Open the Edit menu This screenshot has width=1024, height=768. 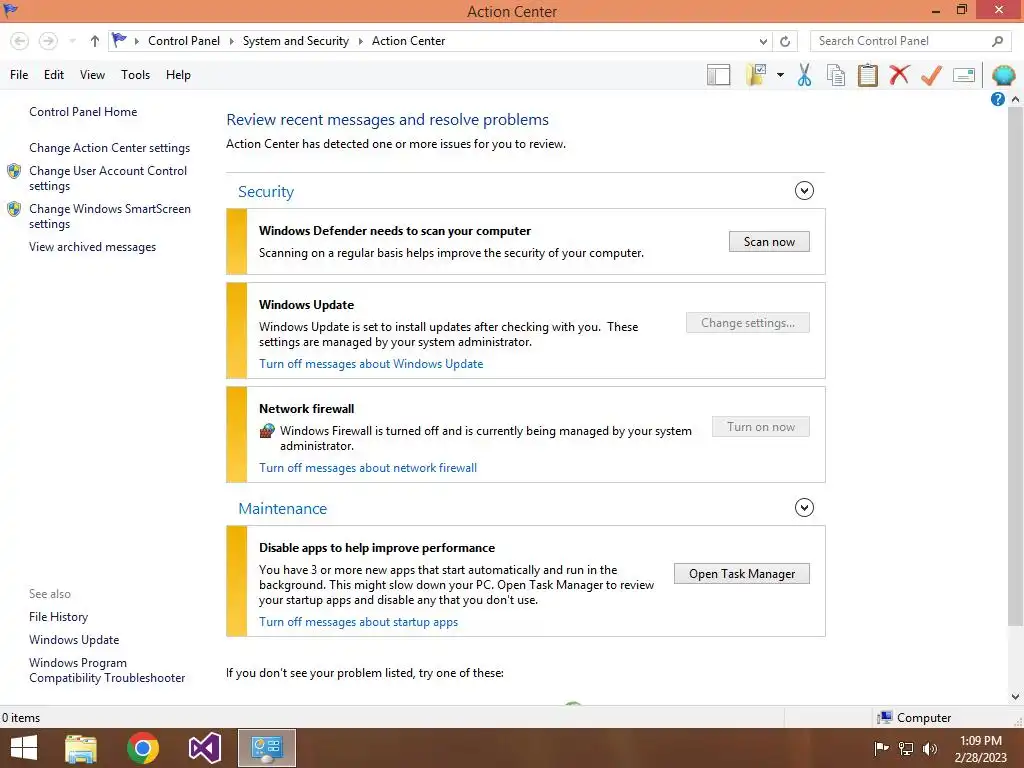(x=54, y=75)
